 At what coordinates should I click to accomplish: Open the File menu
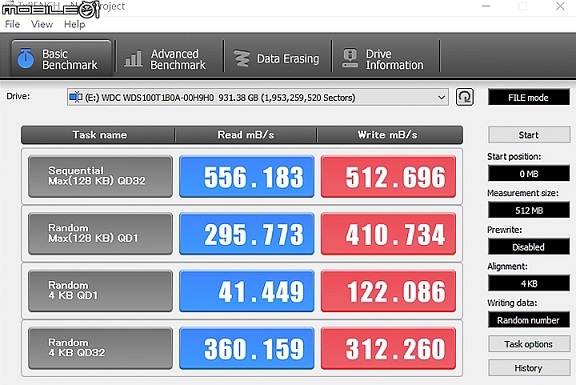coord(12,24)
